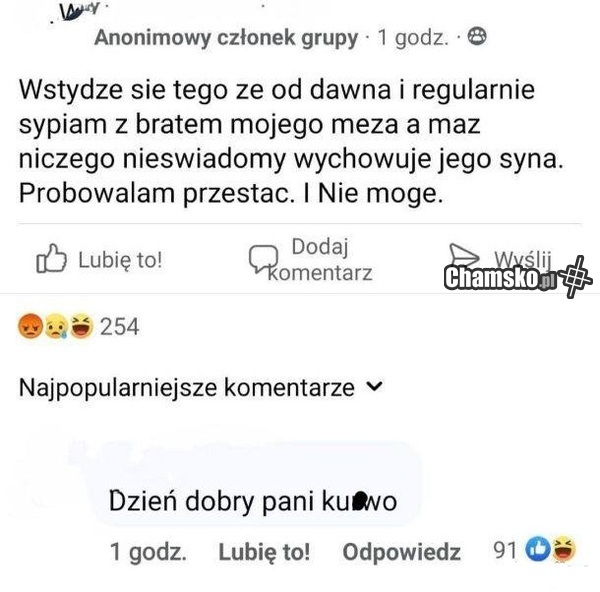Open the Anonimowy członek grupy author name

(226, 38)
